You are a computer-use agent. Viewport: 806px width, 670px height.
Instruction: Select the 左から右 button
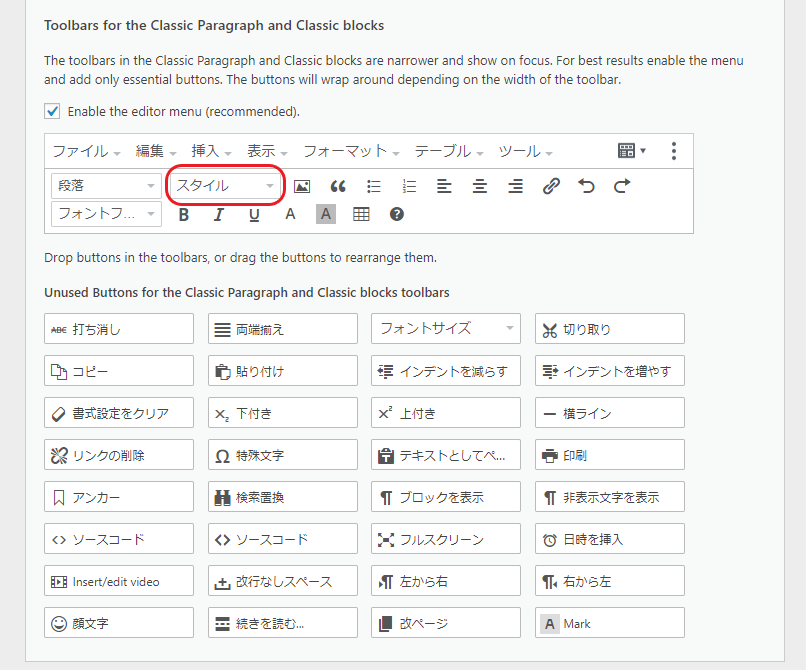point(446,581)
